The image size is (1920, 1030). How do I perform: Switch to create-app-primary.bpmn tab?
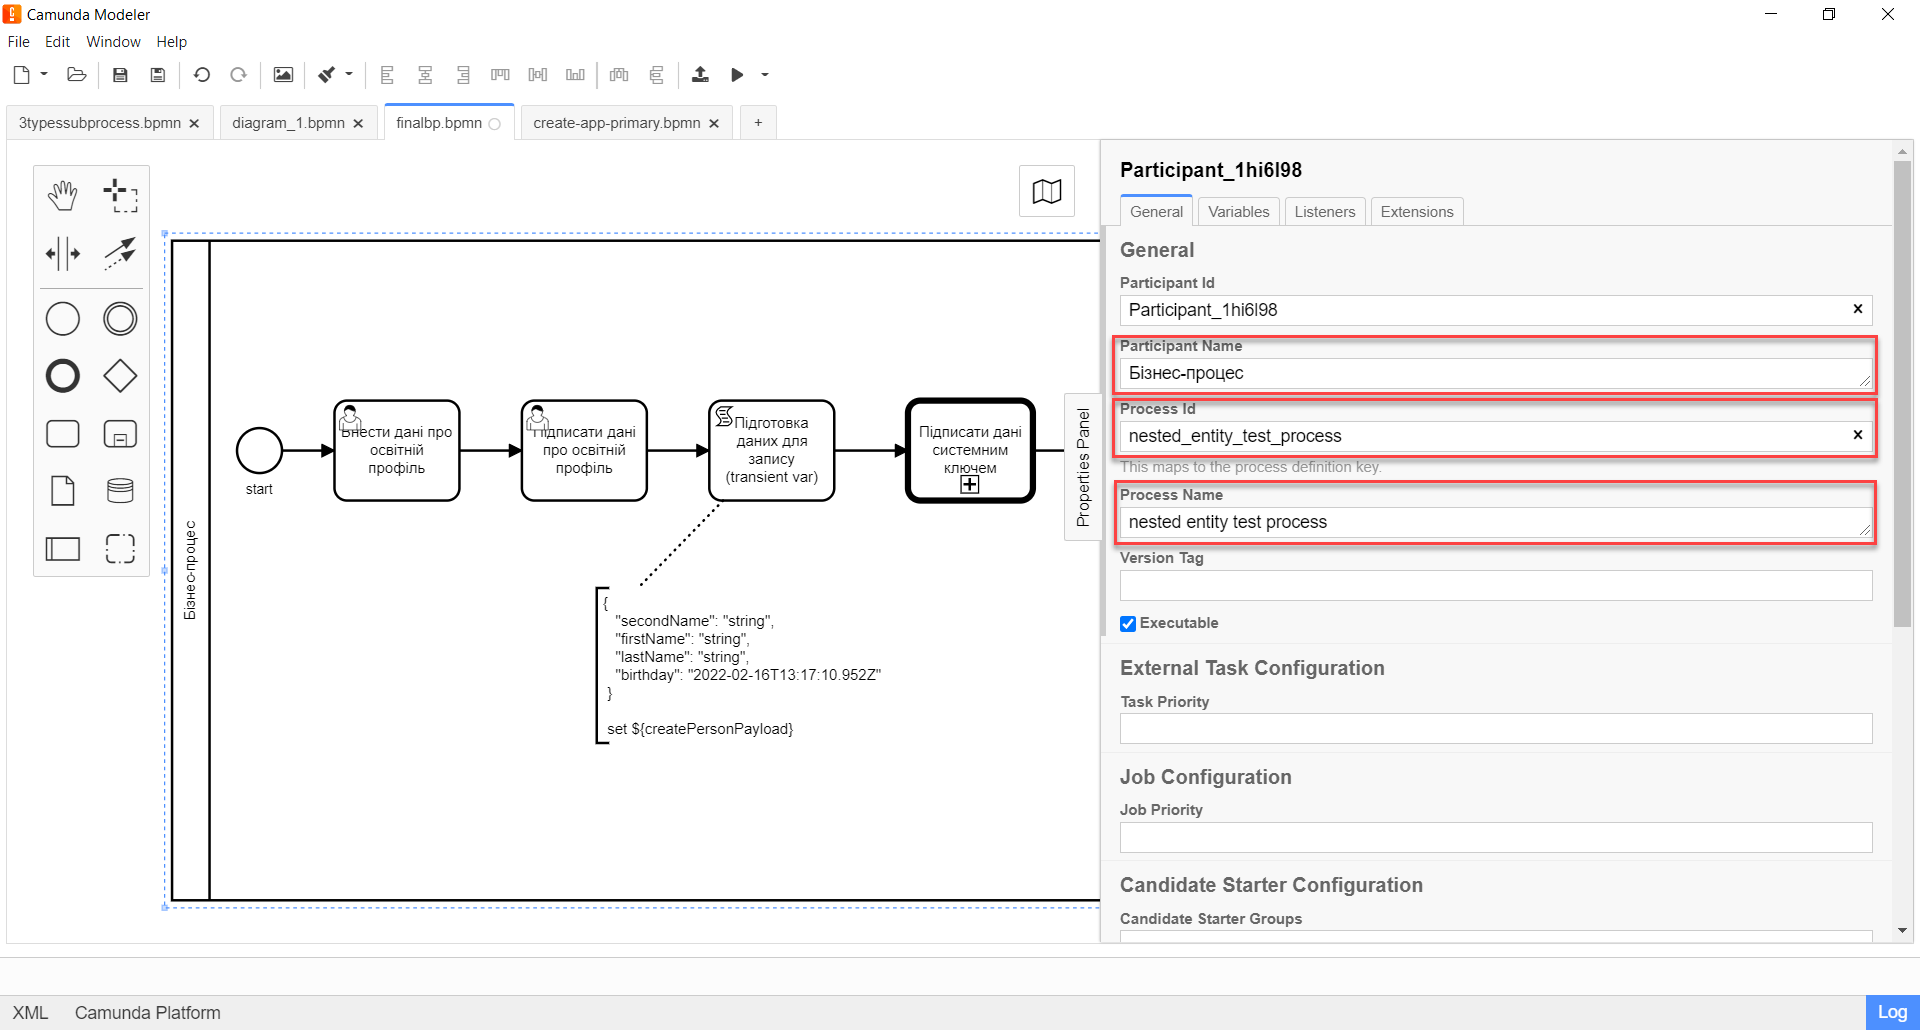pyautogui.click(x=617, y=123)
